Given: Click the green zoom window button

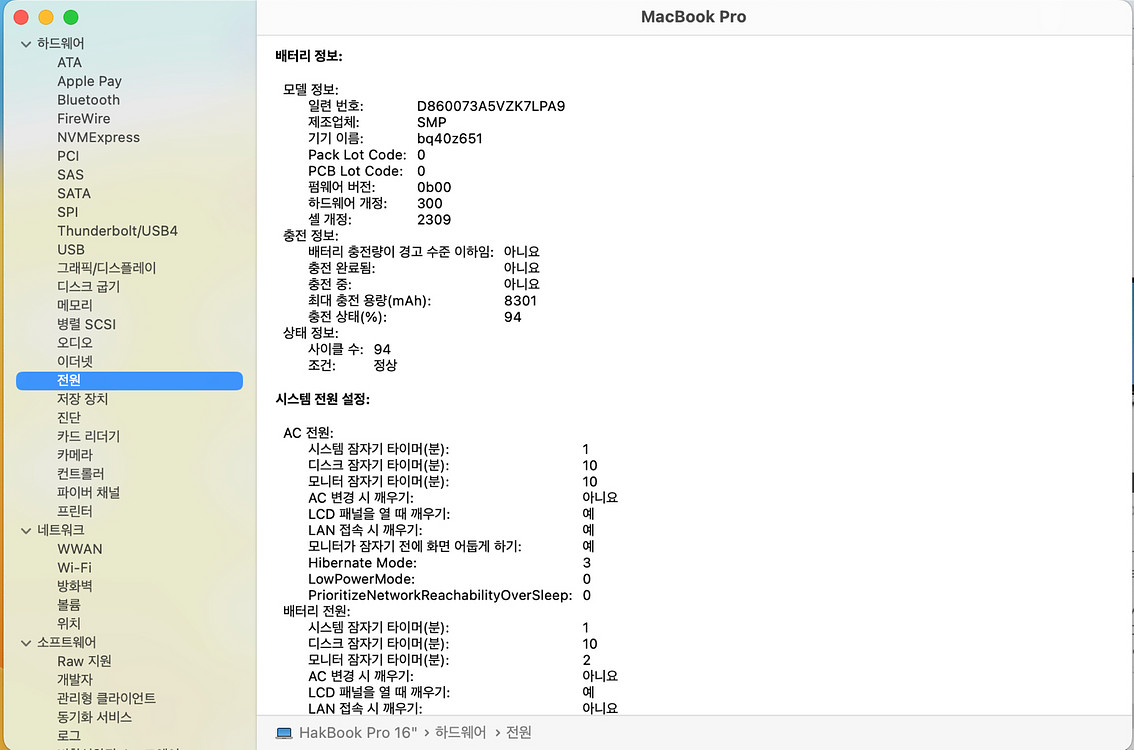Looking at the screenshot, I should click(x=71, y=17).
